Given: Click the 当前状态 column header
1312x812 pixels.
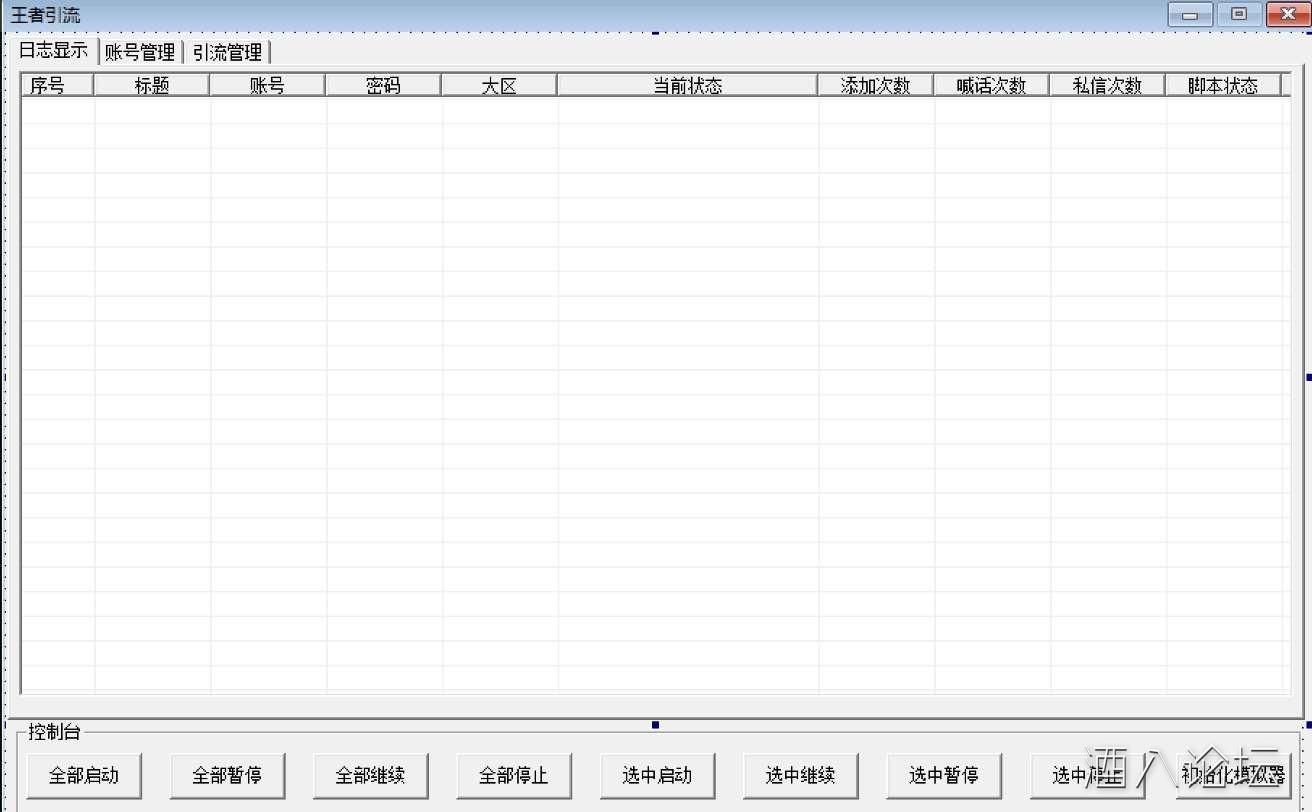Looking at the screenshot, I should (688, 86).
